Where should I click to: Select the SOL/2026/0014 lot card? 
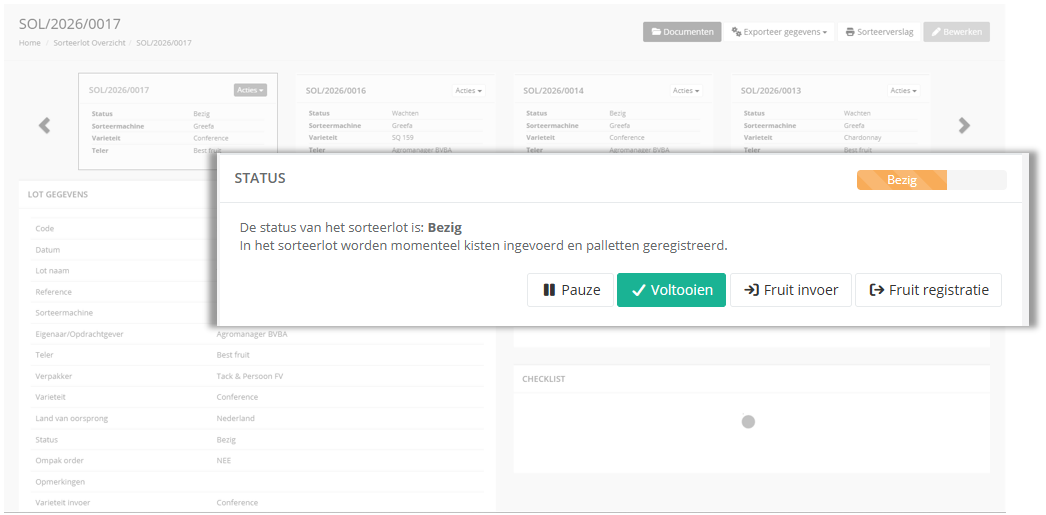pyautogui.click(x=612, y=115)
